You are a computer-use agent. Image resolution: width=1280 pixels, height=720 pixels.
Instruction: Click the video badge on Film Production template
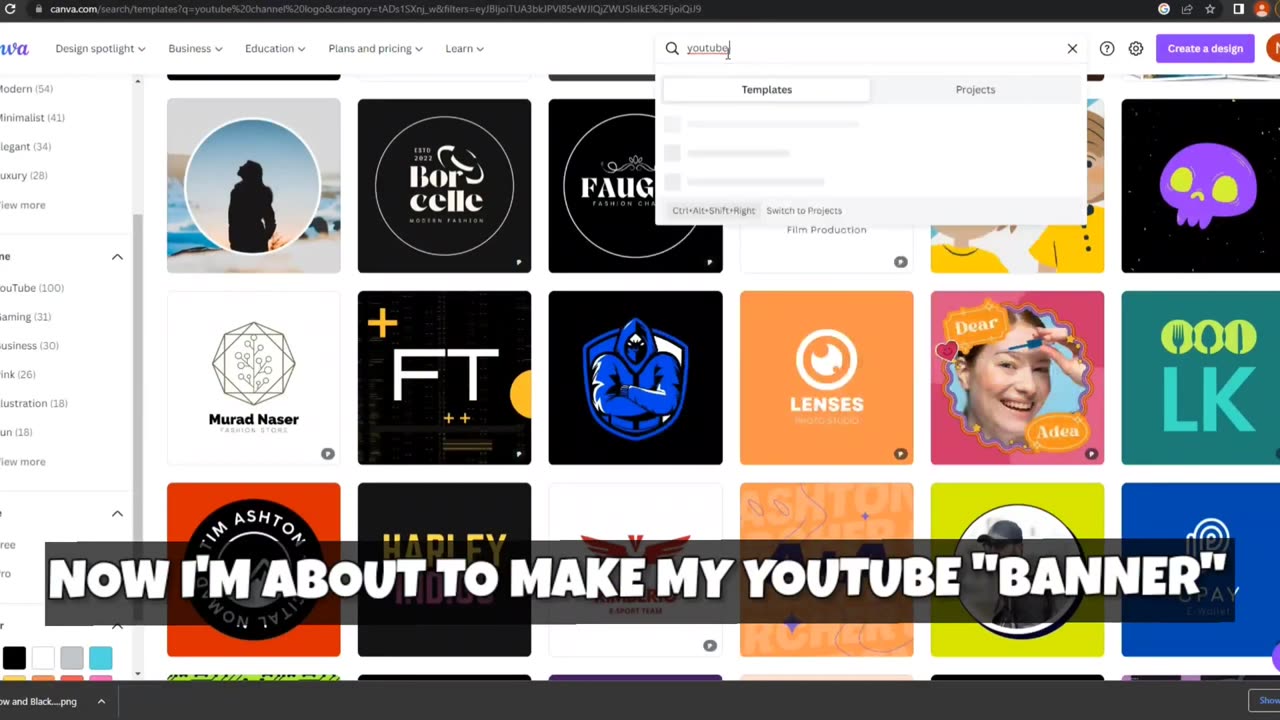900,262
